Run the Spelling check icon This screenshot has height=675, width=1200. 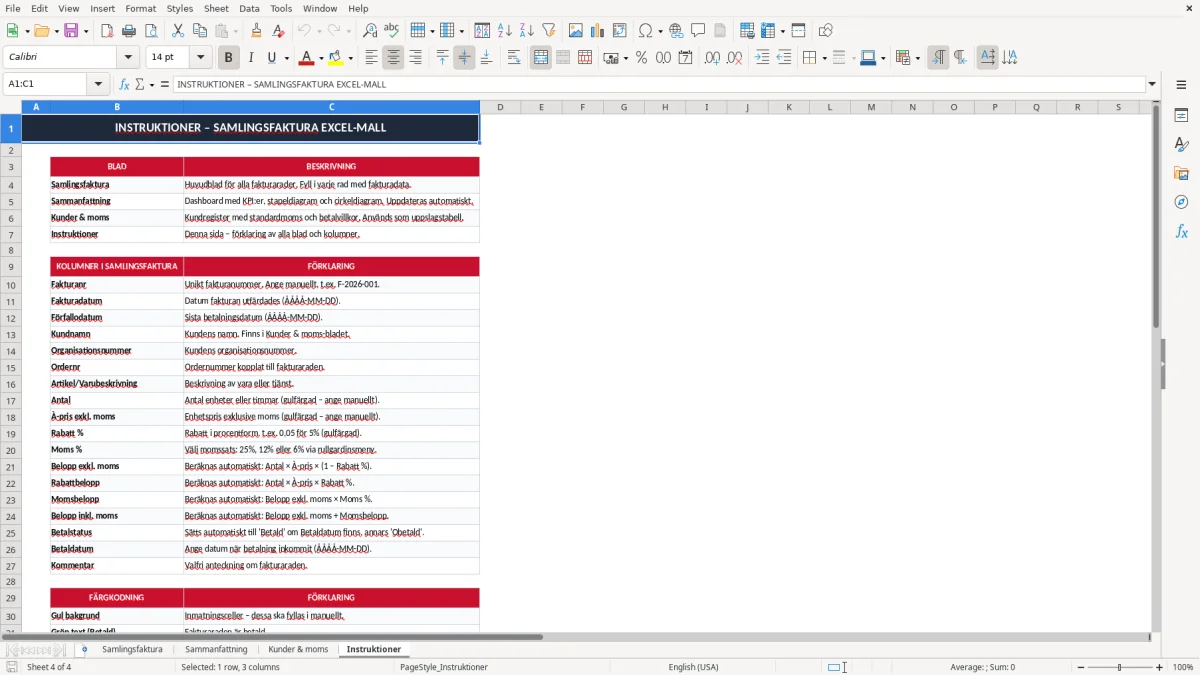tap(392, 31)
